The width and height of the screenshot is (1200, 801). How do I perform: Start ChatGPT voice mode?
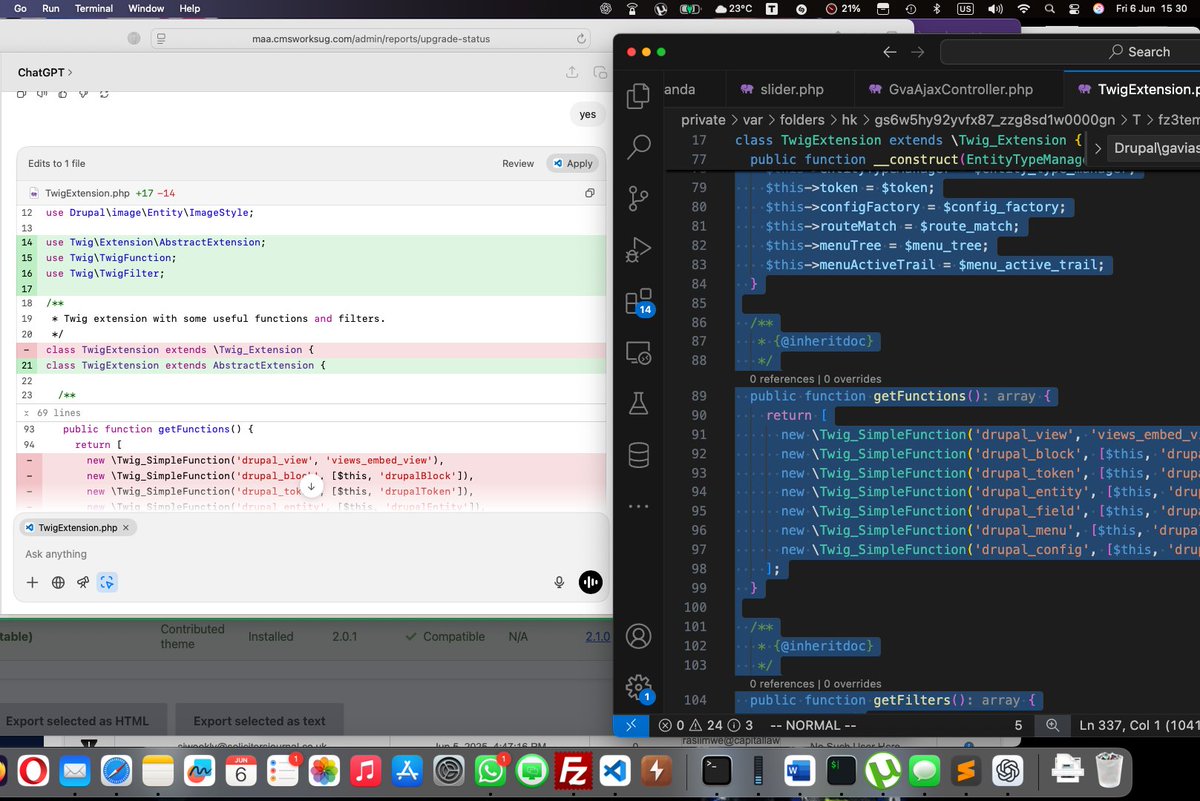pos(591,582)
